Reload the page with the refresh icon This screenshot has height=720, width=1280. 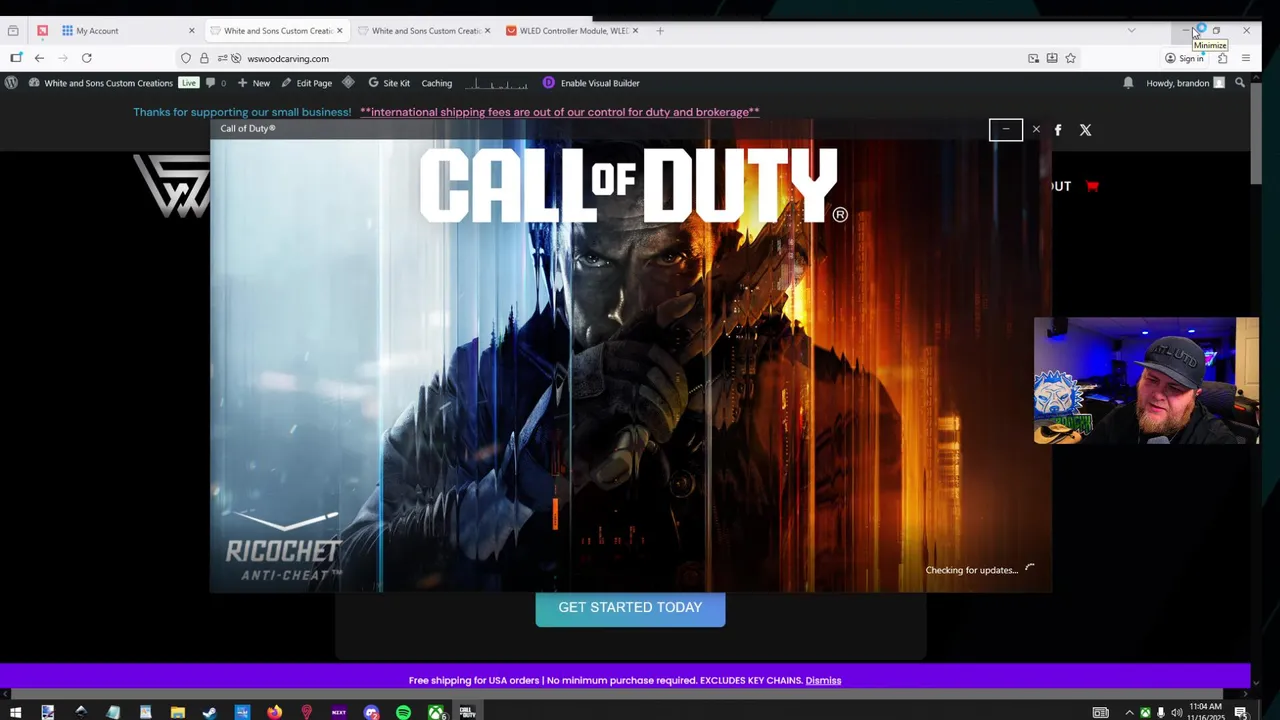pyautogui.click(x=86, y=58)
